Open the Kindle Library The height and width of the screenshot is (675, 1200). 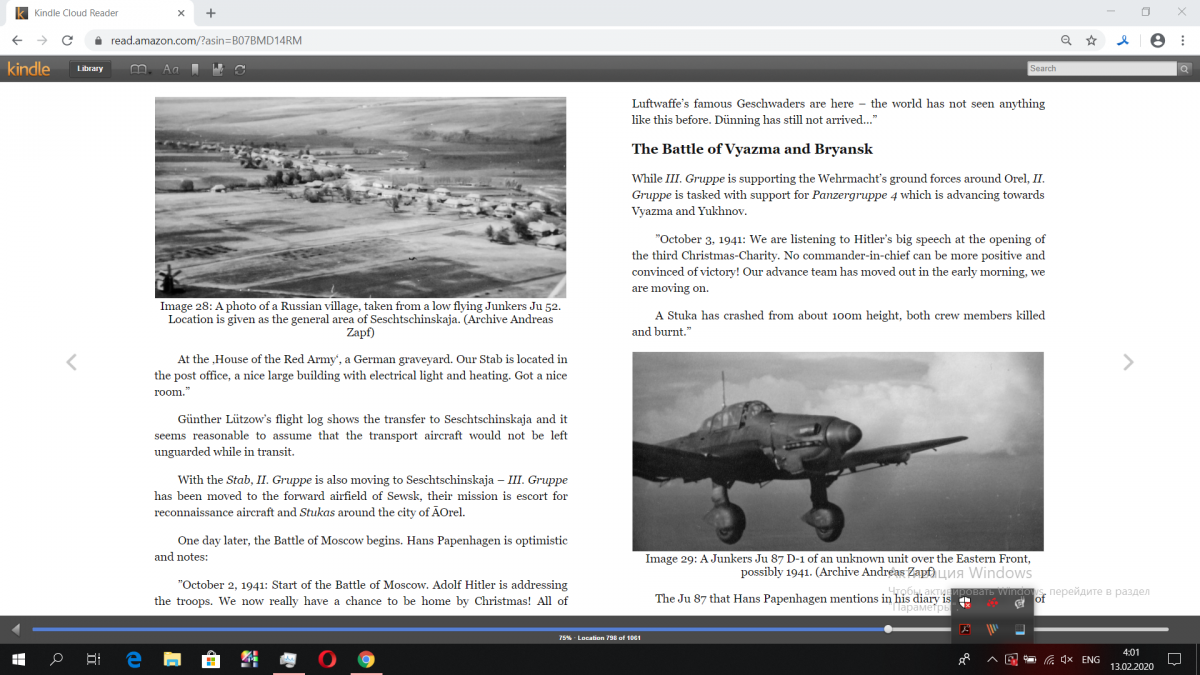click(90, 69)
